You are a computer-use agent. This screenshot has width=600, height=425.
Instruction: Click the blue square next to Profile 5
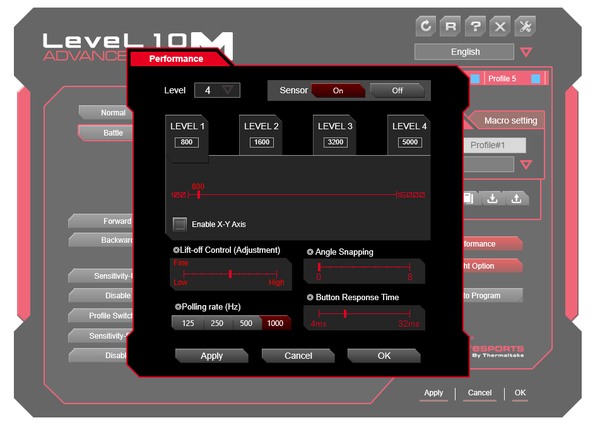[x=535, y=79]
